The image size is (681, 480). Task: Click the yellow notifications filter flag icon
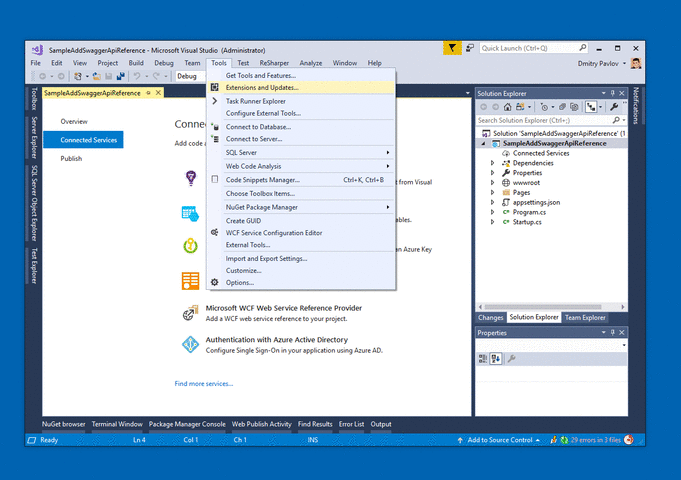[452, 48]
